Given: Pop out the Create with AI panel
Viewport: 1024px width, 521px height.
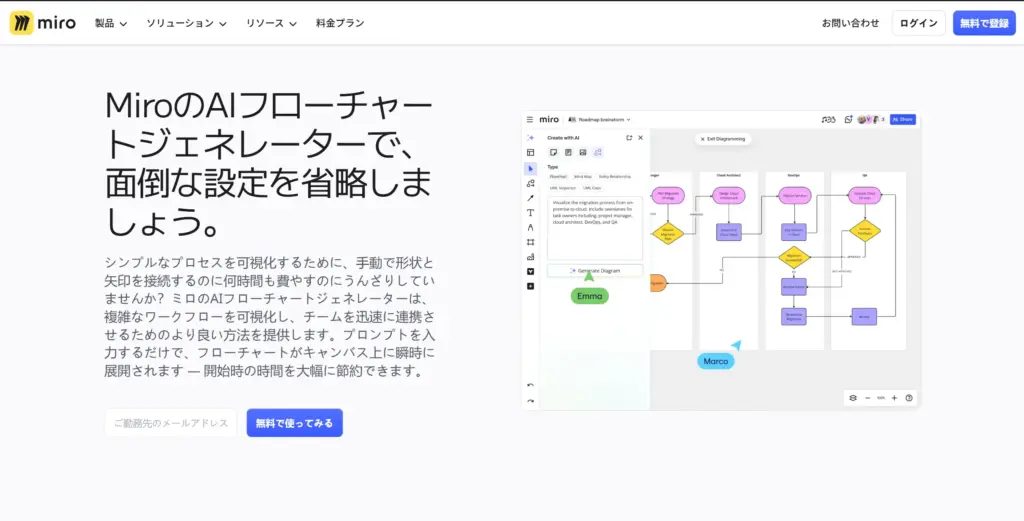Looking at the screenshot, I should tap(629, 138).
